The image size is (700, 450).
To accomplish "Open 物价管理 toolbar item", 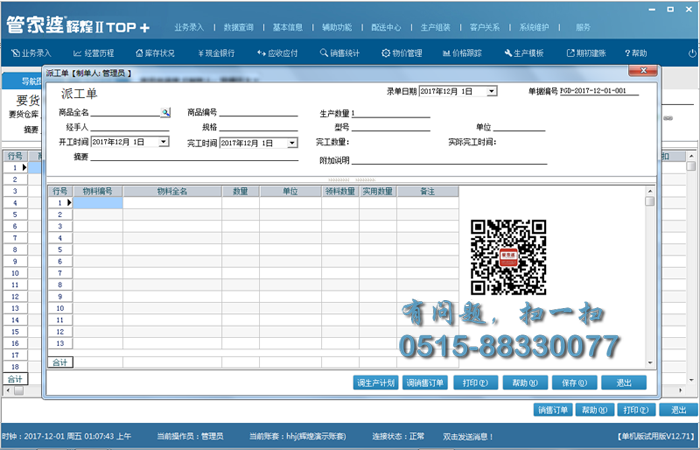I will click(402, 53).
